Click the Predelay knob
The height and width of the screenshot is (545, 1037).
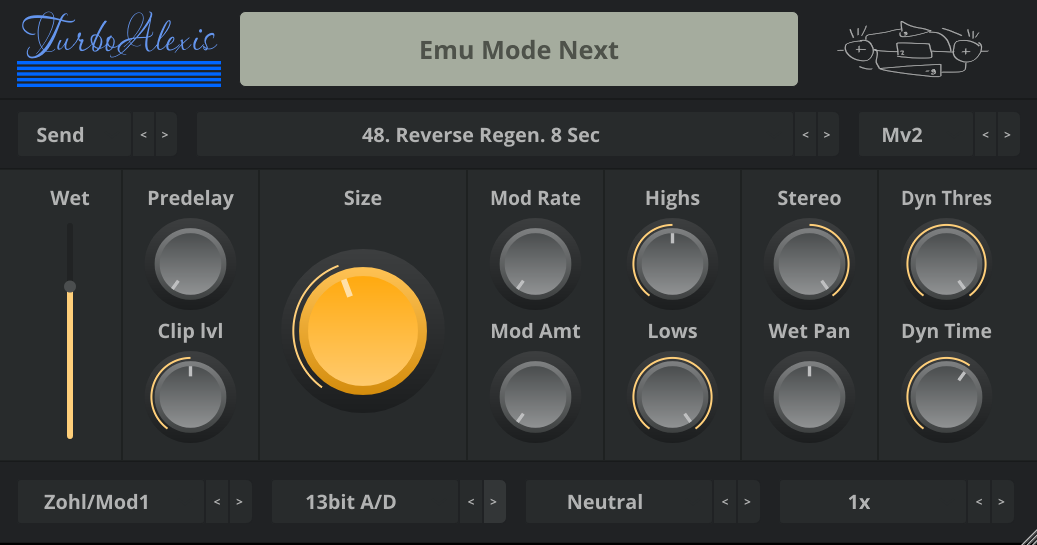(190, 262)
